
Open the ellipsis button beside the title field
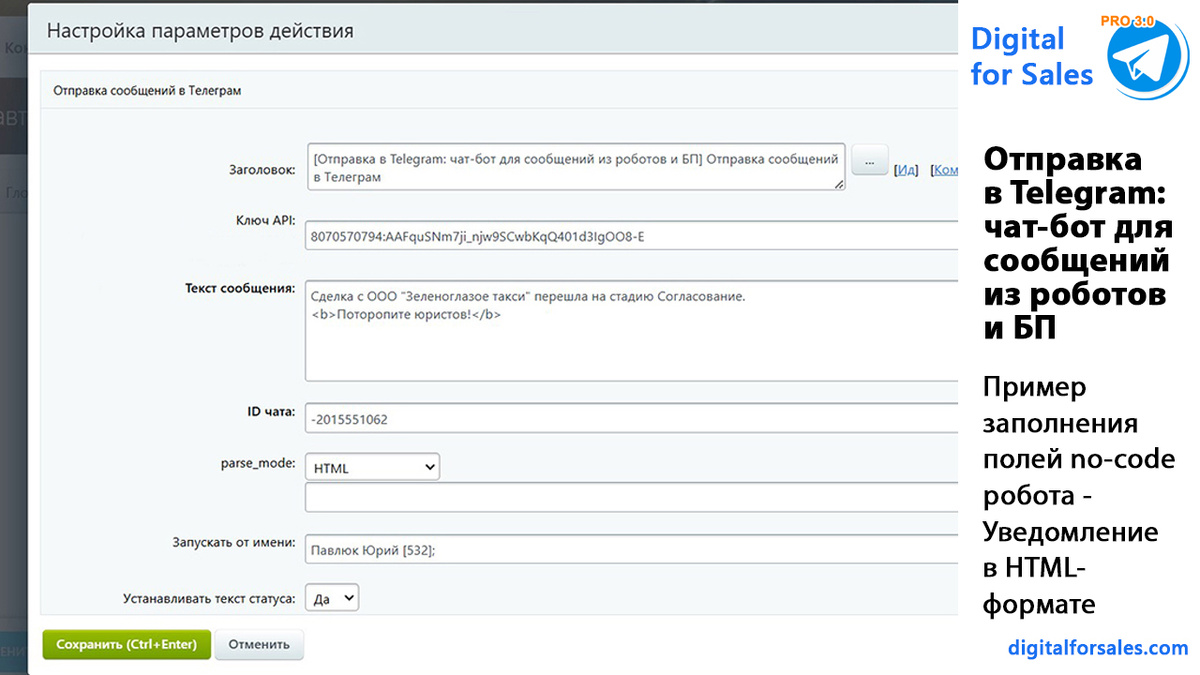point(870,159)
